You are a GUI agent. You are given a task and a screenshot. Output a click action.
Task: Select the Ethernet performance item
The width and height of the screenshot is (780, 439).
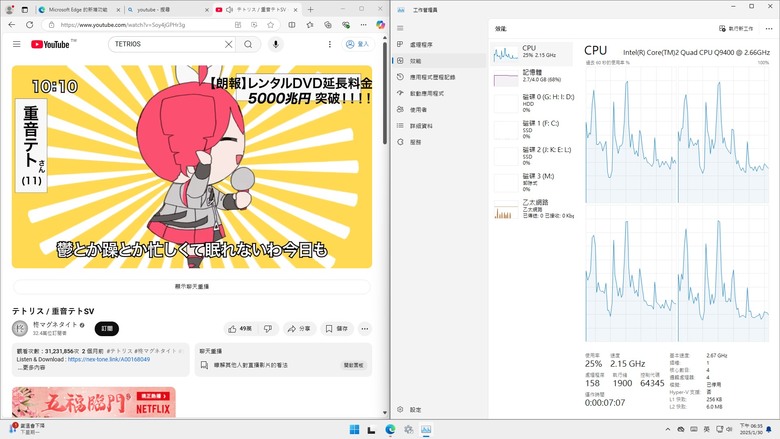(x=533, y=209)
